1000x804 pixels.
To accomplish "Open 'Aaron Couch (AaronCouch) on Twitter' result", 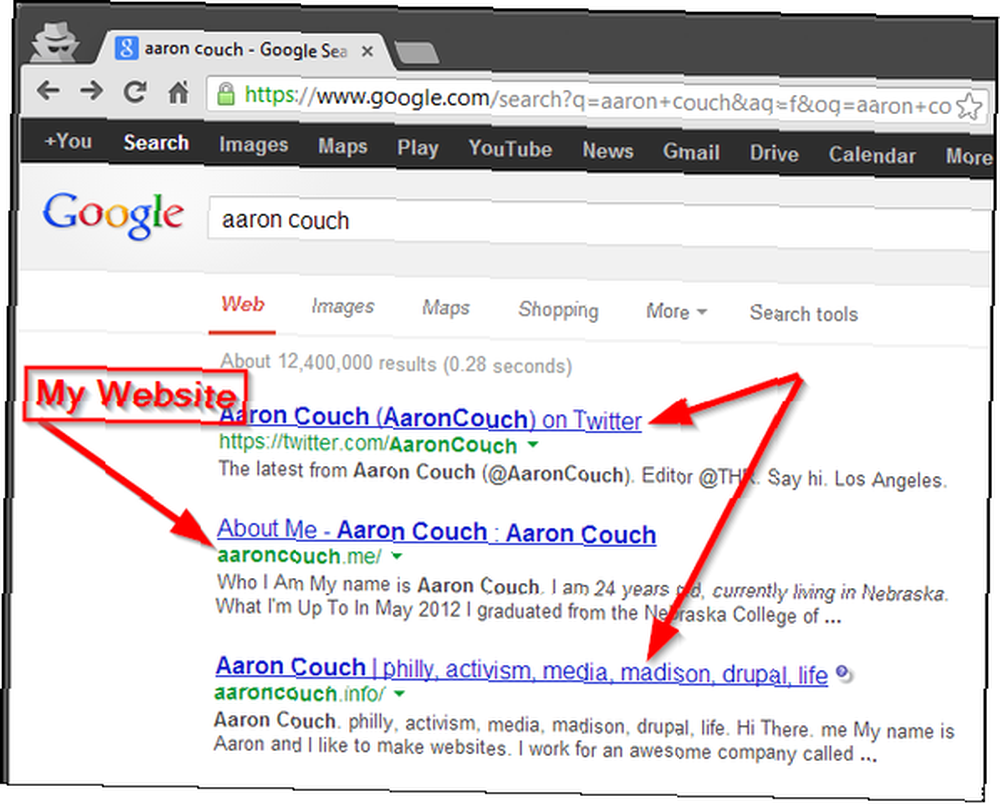I will pos(430,419).
